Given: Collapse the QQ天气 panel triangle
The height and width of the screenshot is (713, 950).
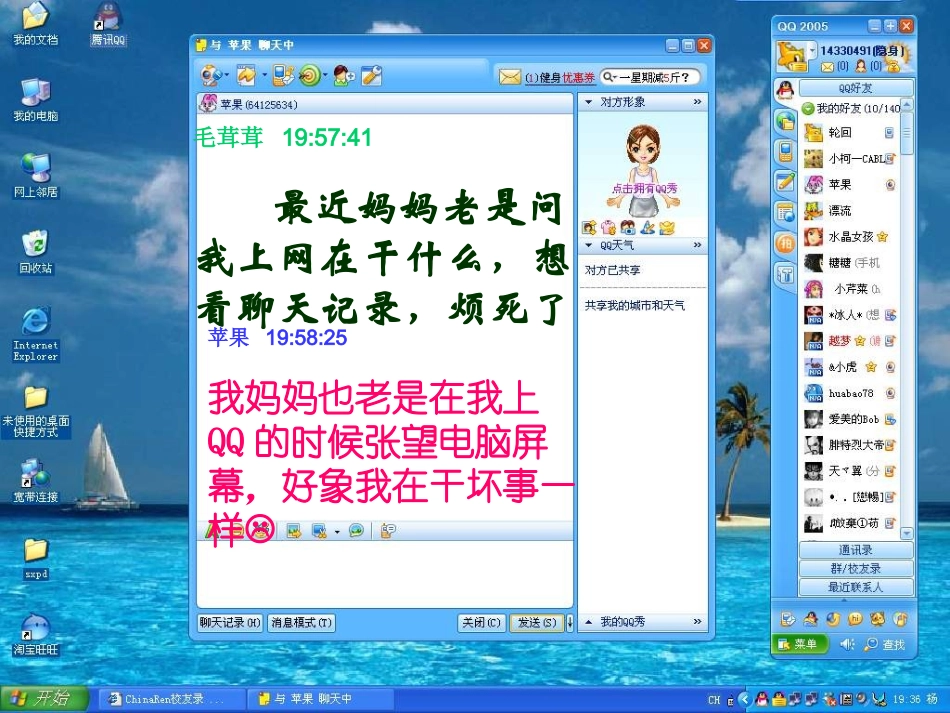Looking at the screenshot, I should [588, 245].
